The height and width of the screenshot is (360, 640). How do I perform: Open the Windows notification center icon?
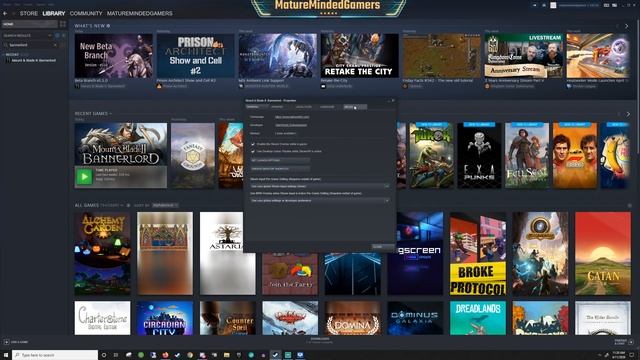pos(632,355)
